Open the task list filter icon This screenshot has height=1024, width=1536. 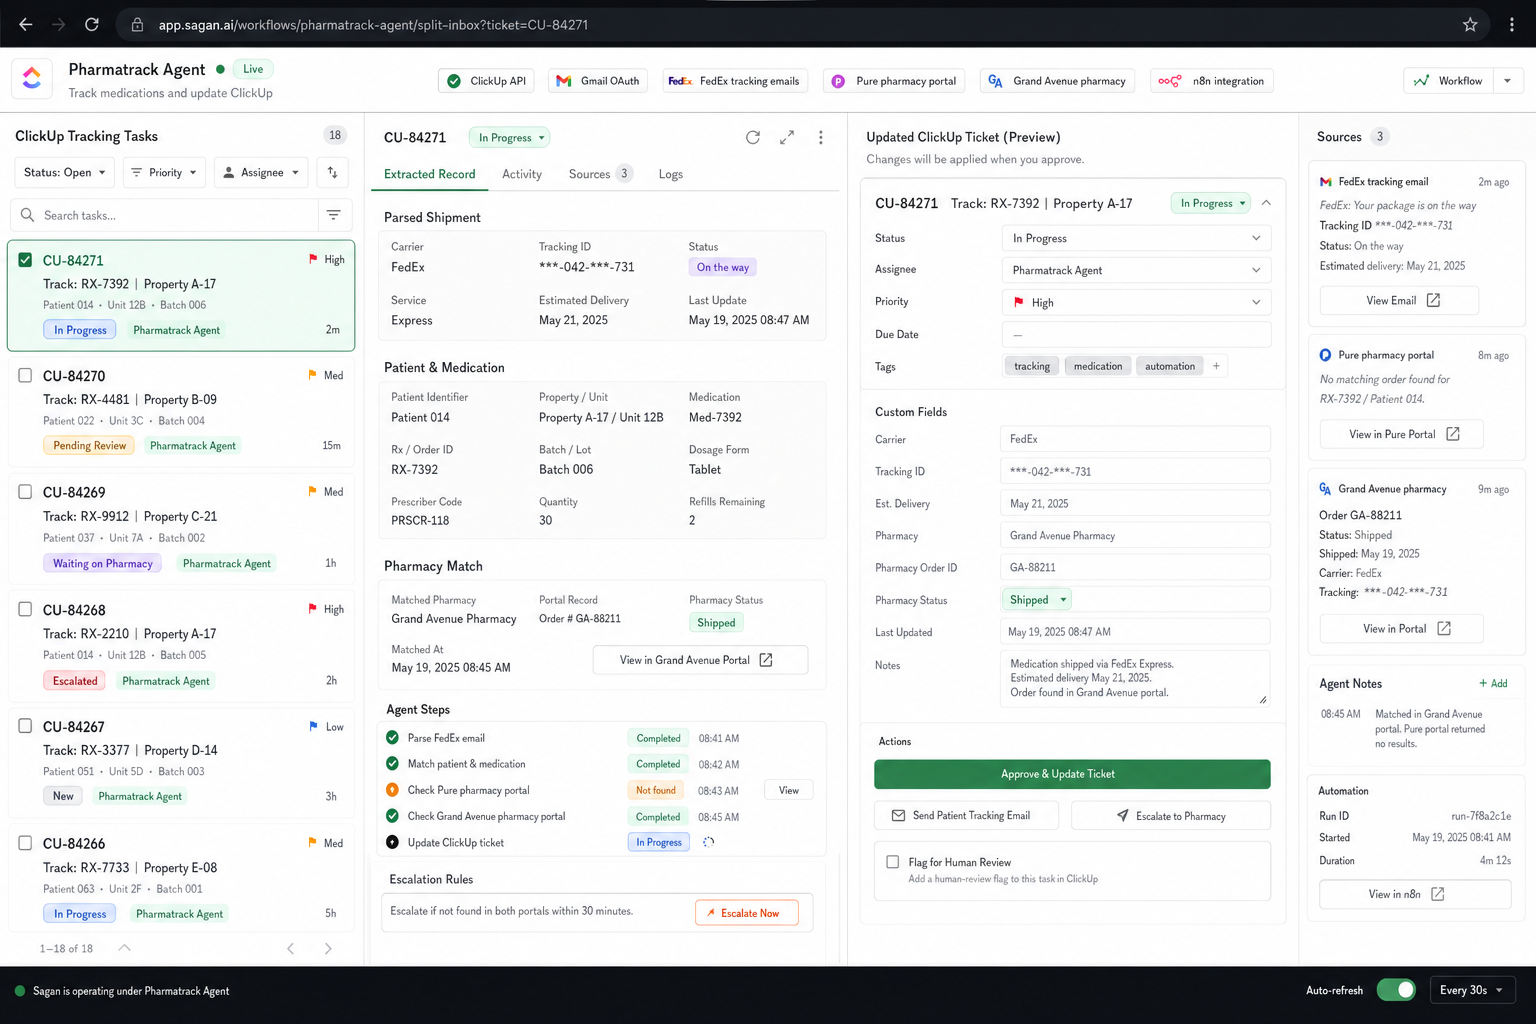click(334, 215)
